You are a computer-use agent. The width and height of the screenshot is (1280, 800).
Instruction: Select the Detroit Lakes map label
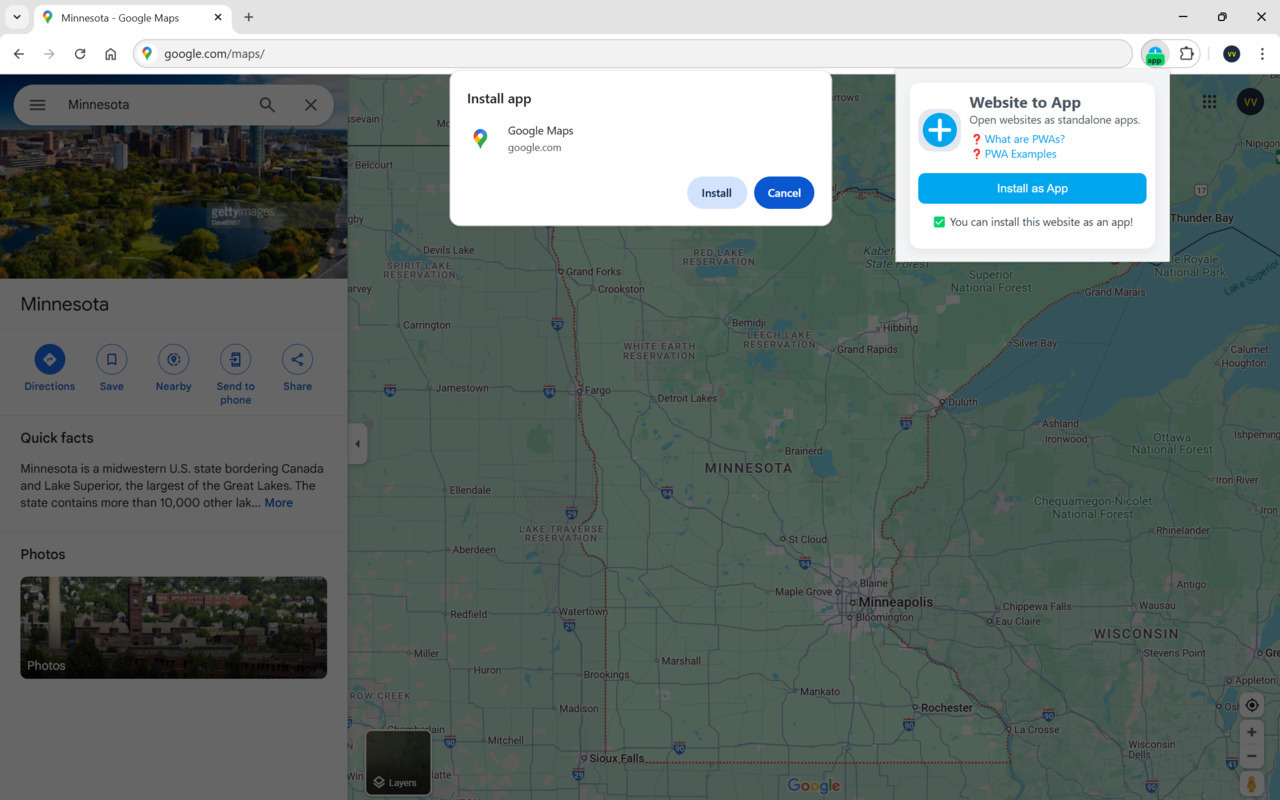pos(687,398)
